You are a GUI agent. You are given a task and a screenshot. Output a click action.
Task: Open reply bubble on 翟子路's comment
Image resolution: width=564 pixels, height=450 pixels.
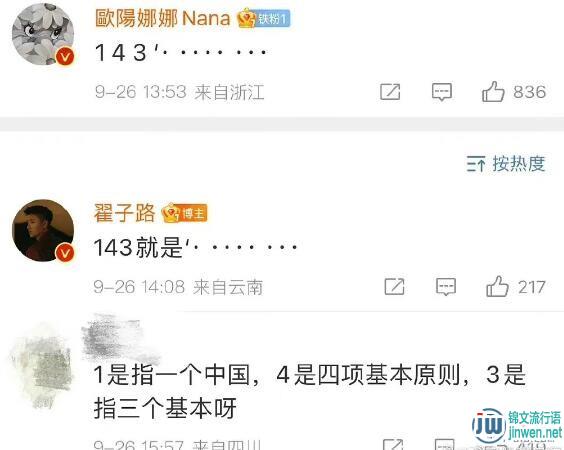446,287
